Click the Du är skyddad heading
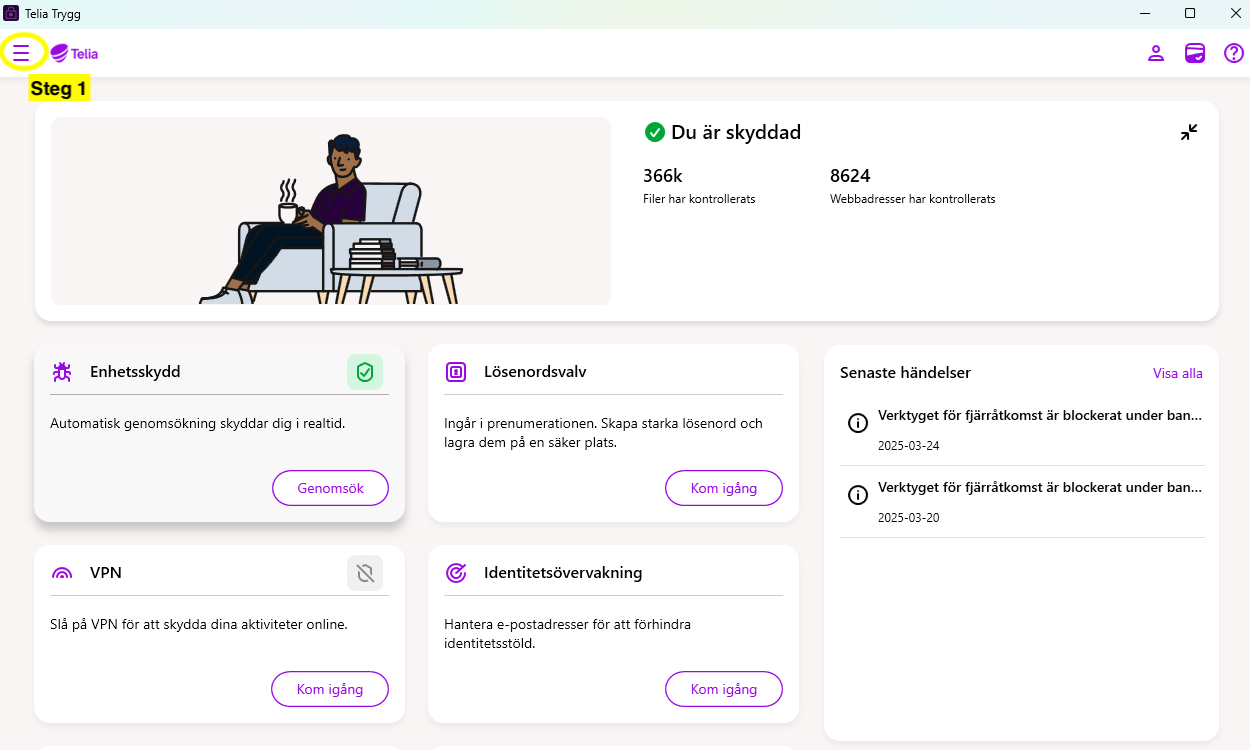The height and width of the screenshot is (753, 1252). point(736,132)
